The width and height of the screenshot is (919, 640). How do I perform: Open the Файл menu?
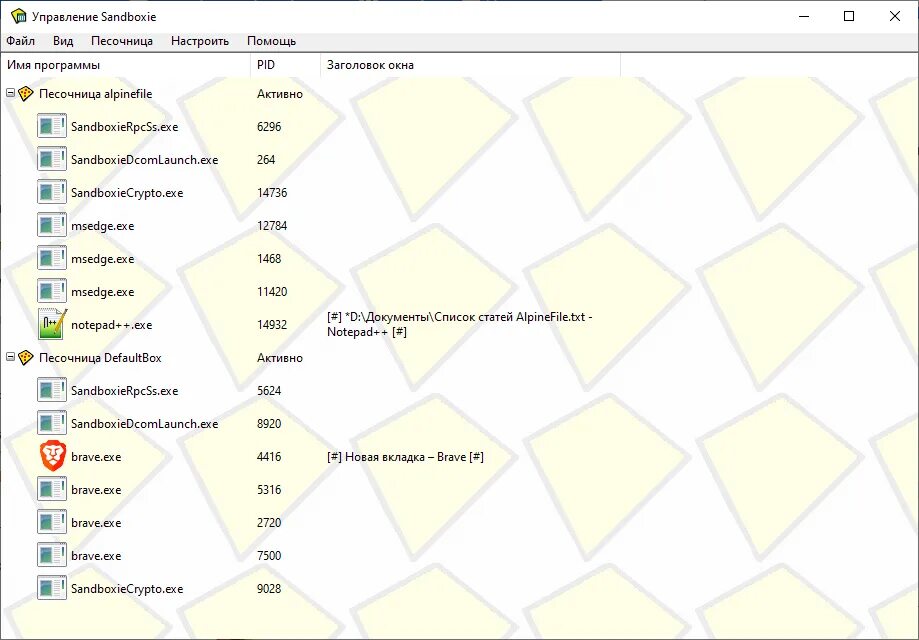point(21,41)
